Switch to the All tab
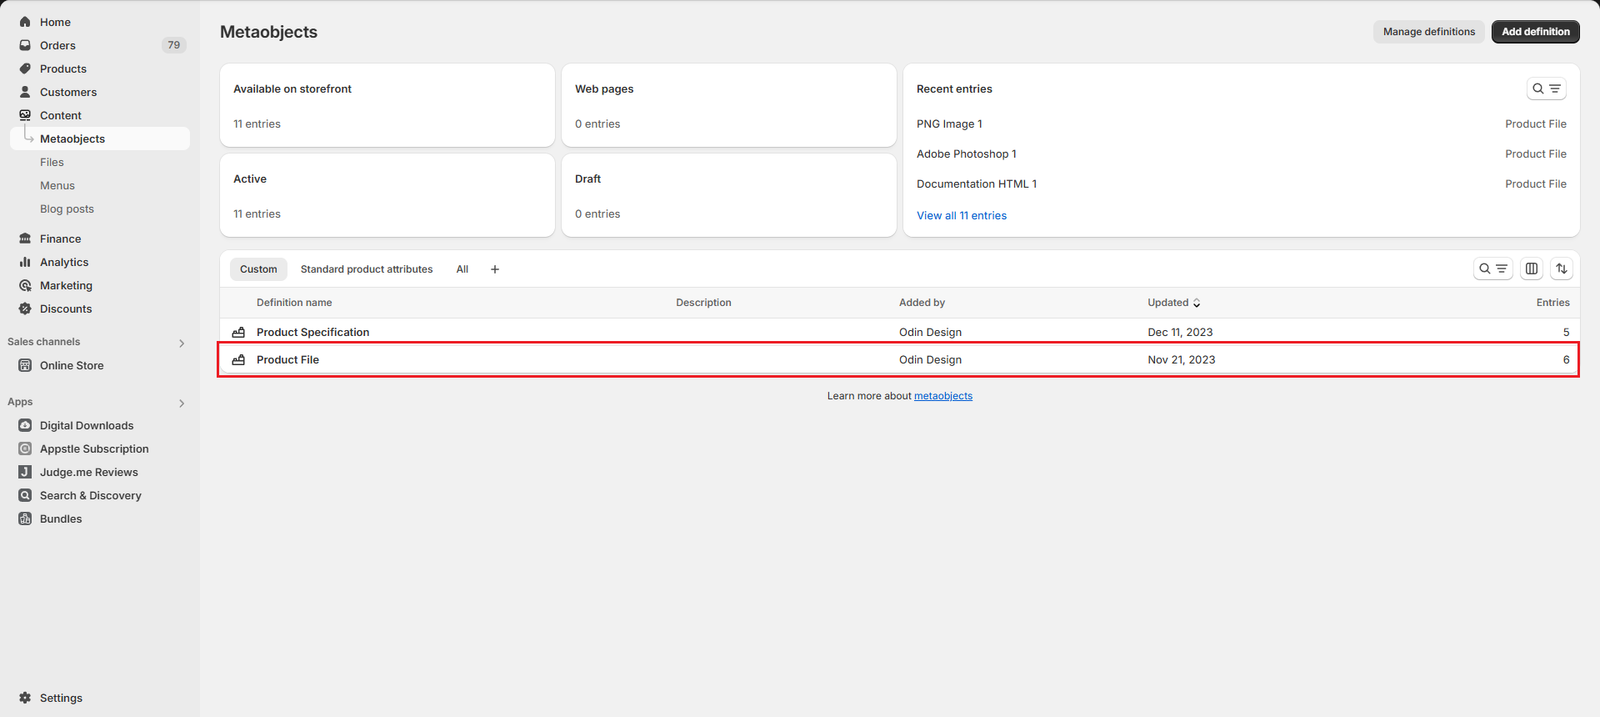1600x717 pixels. coord(462,269)
